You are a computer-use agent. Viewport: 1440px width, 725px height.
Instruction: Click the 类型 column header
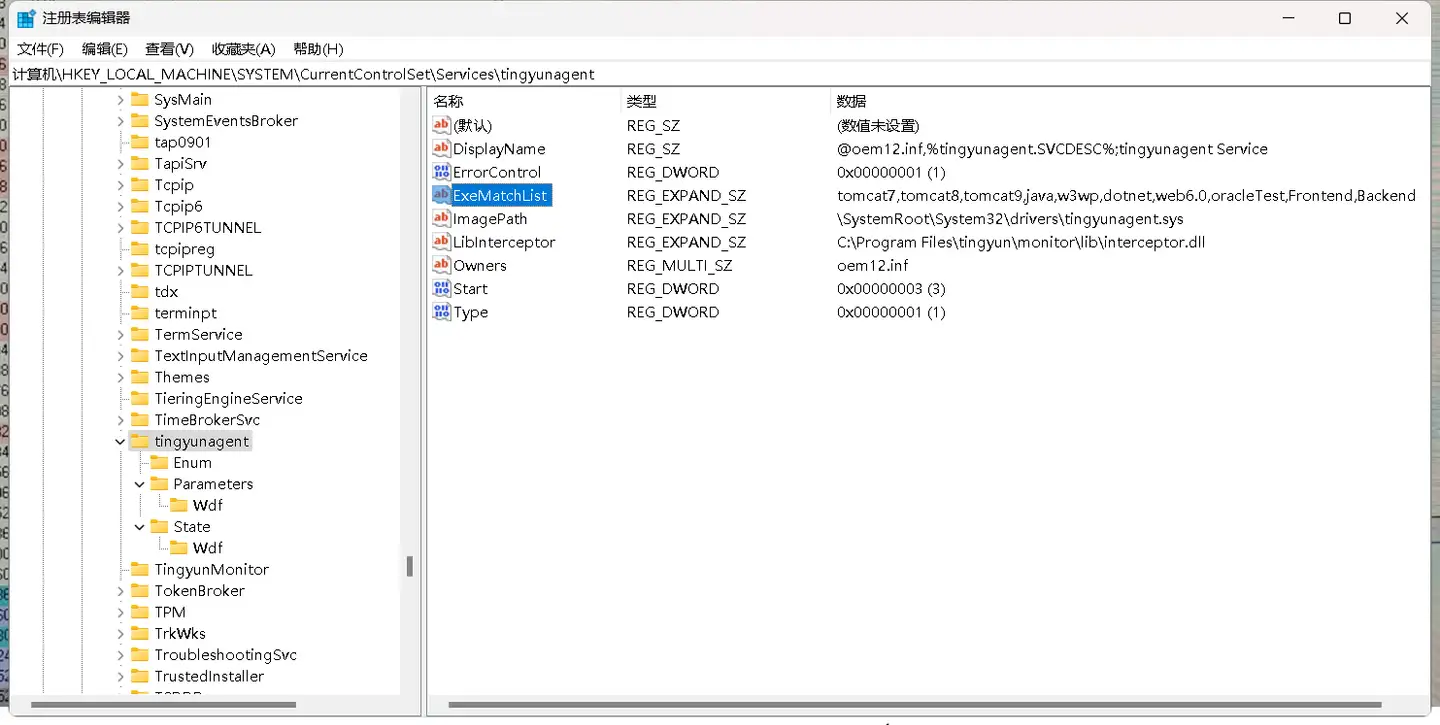tap(641, 101)
